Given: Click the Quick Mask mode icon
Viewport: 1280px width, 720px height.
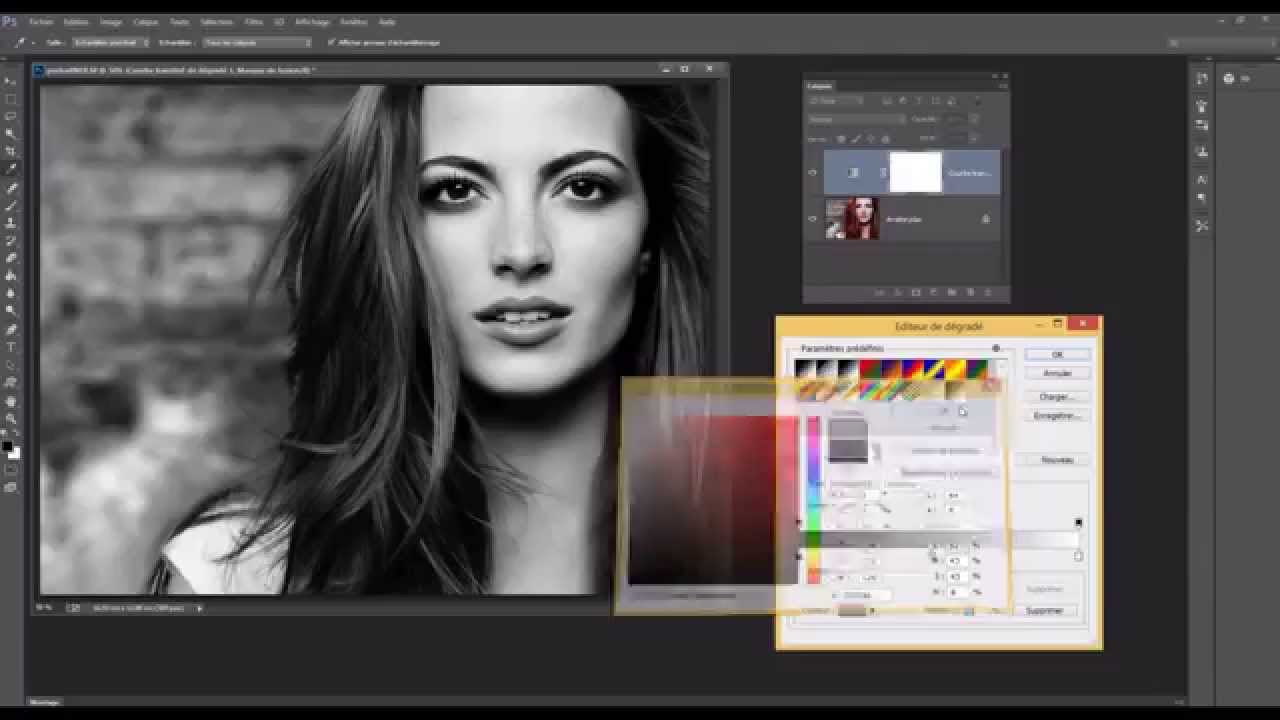Looking at the screenshot, I should point(11,470).
